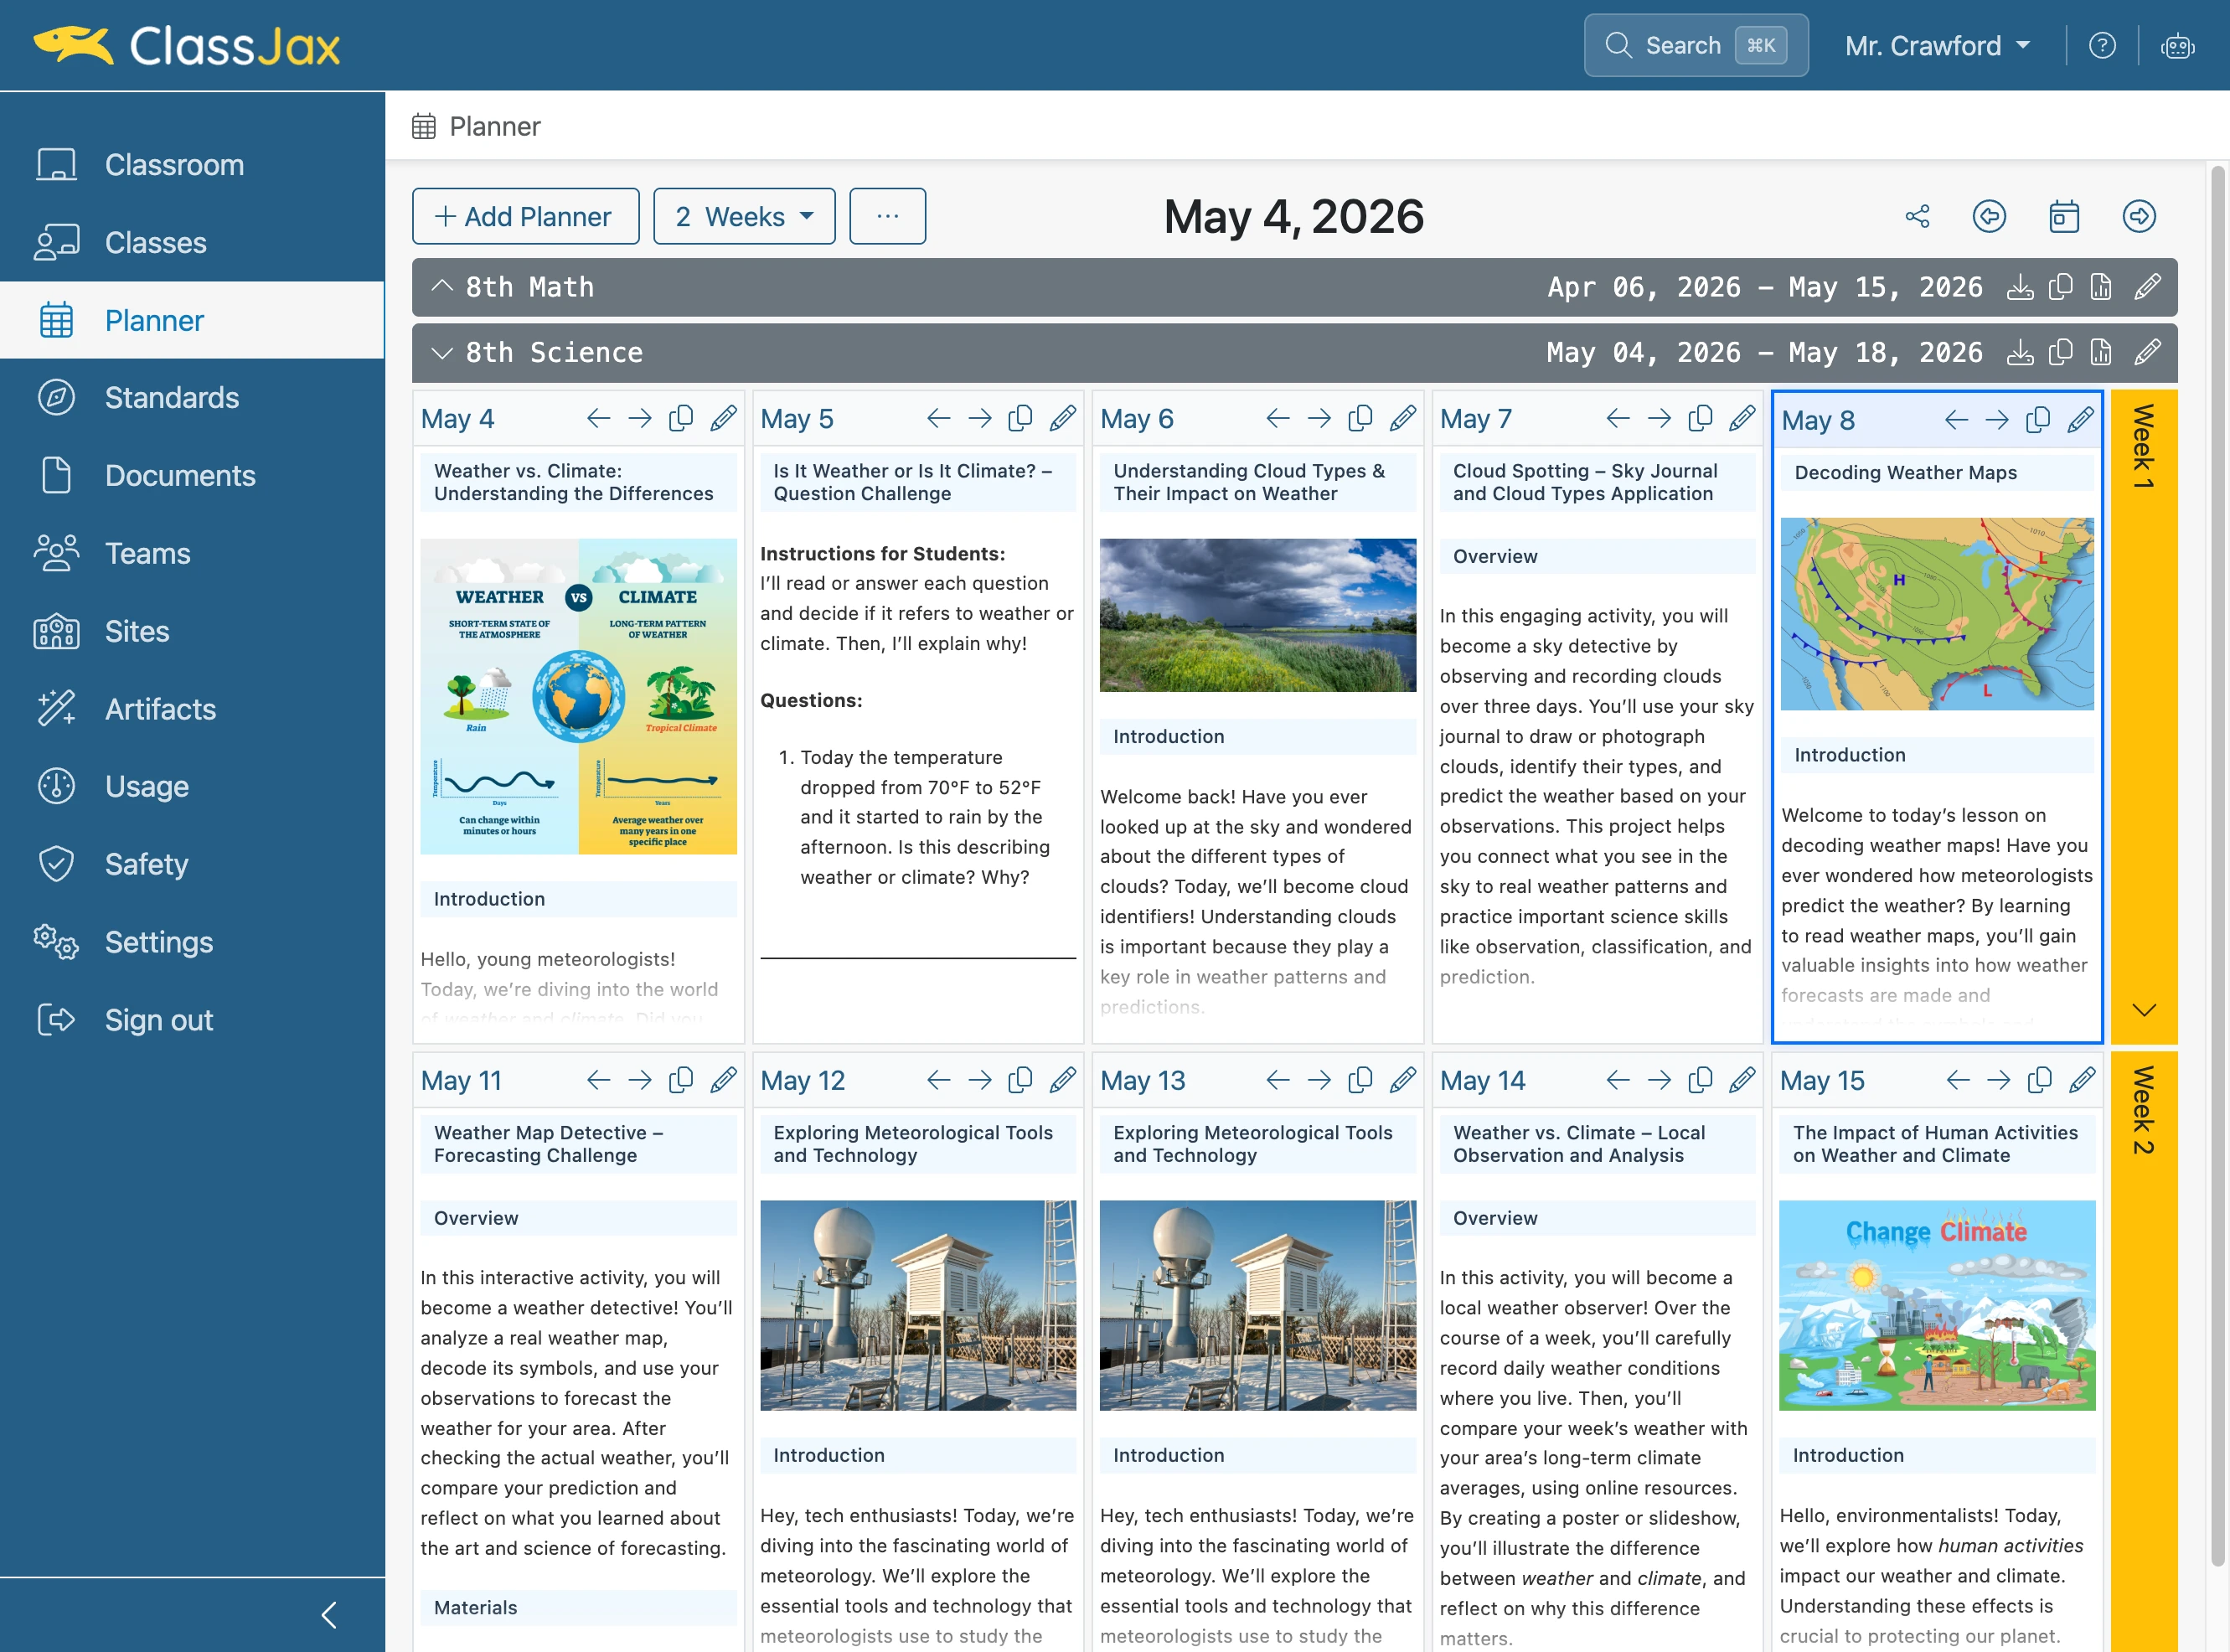Open Settings in the sidebar

192,942
